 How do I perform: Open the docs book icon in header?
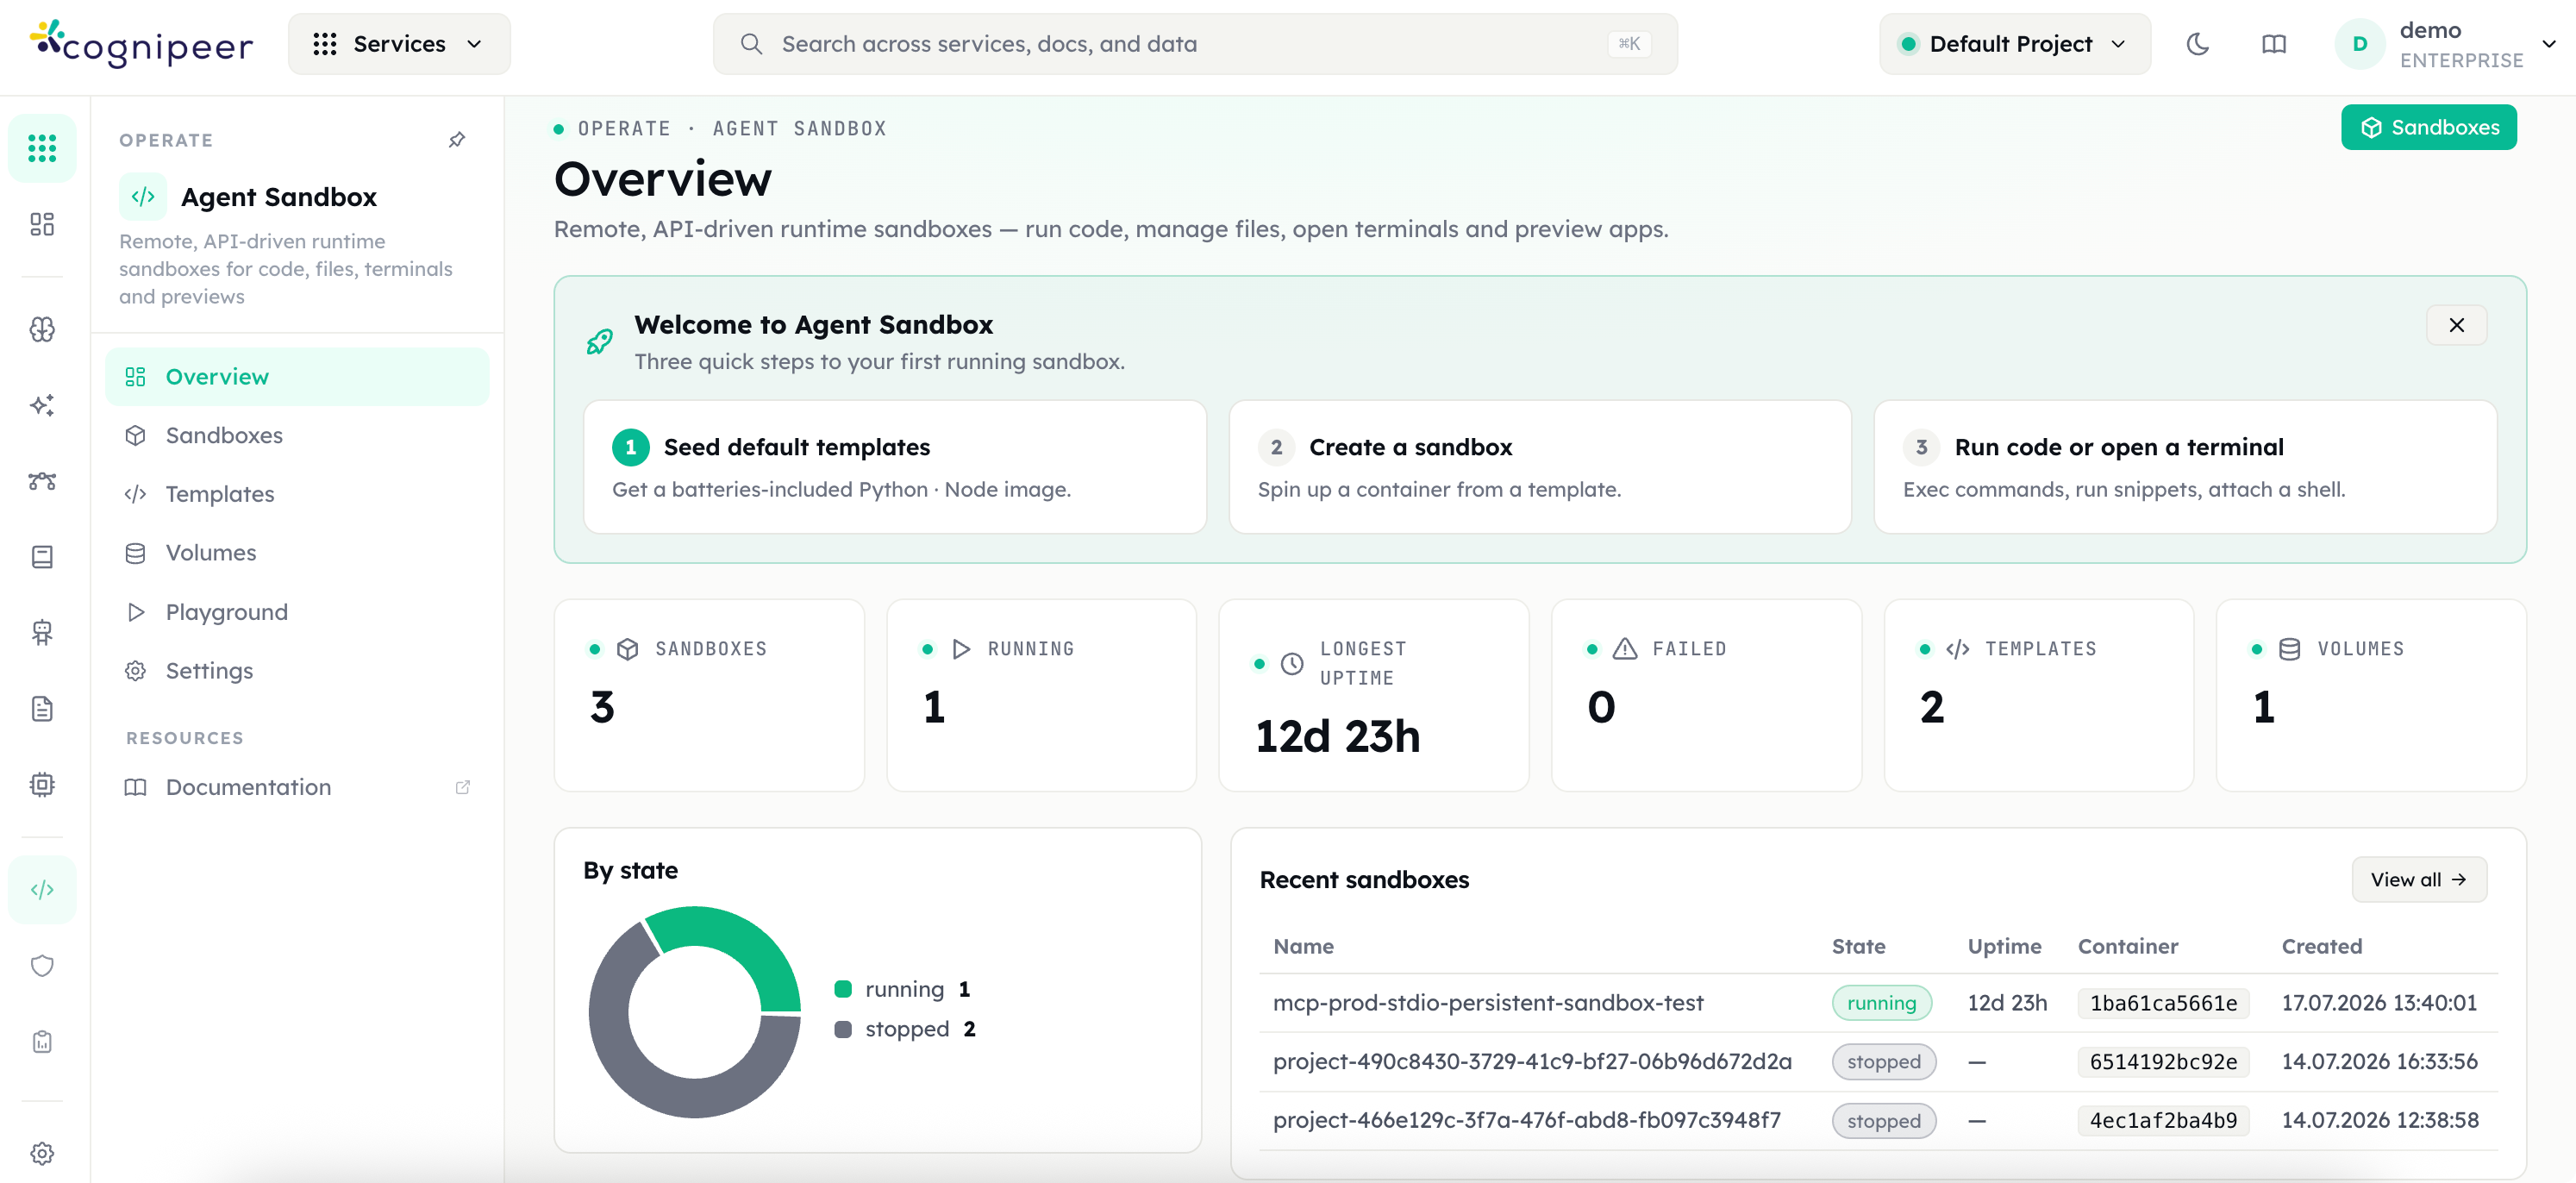[2274, 44]
